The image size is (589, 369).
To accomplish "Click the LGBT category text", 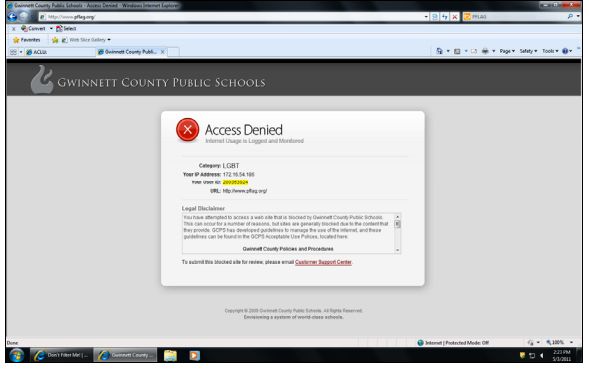I will pyautogui.click(x=231, y=166).
